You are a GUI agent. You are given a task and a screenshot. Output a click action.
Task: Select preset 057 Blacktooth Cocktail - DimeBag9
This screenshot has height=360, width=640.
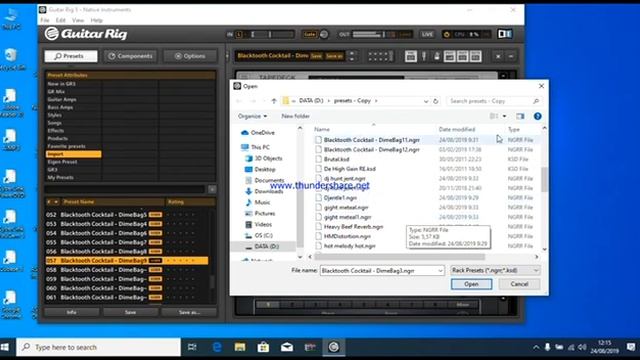point(127,260)
